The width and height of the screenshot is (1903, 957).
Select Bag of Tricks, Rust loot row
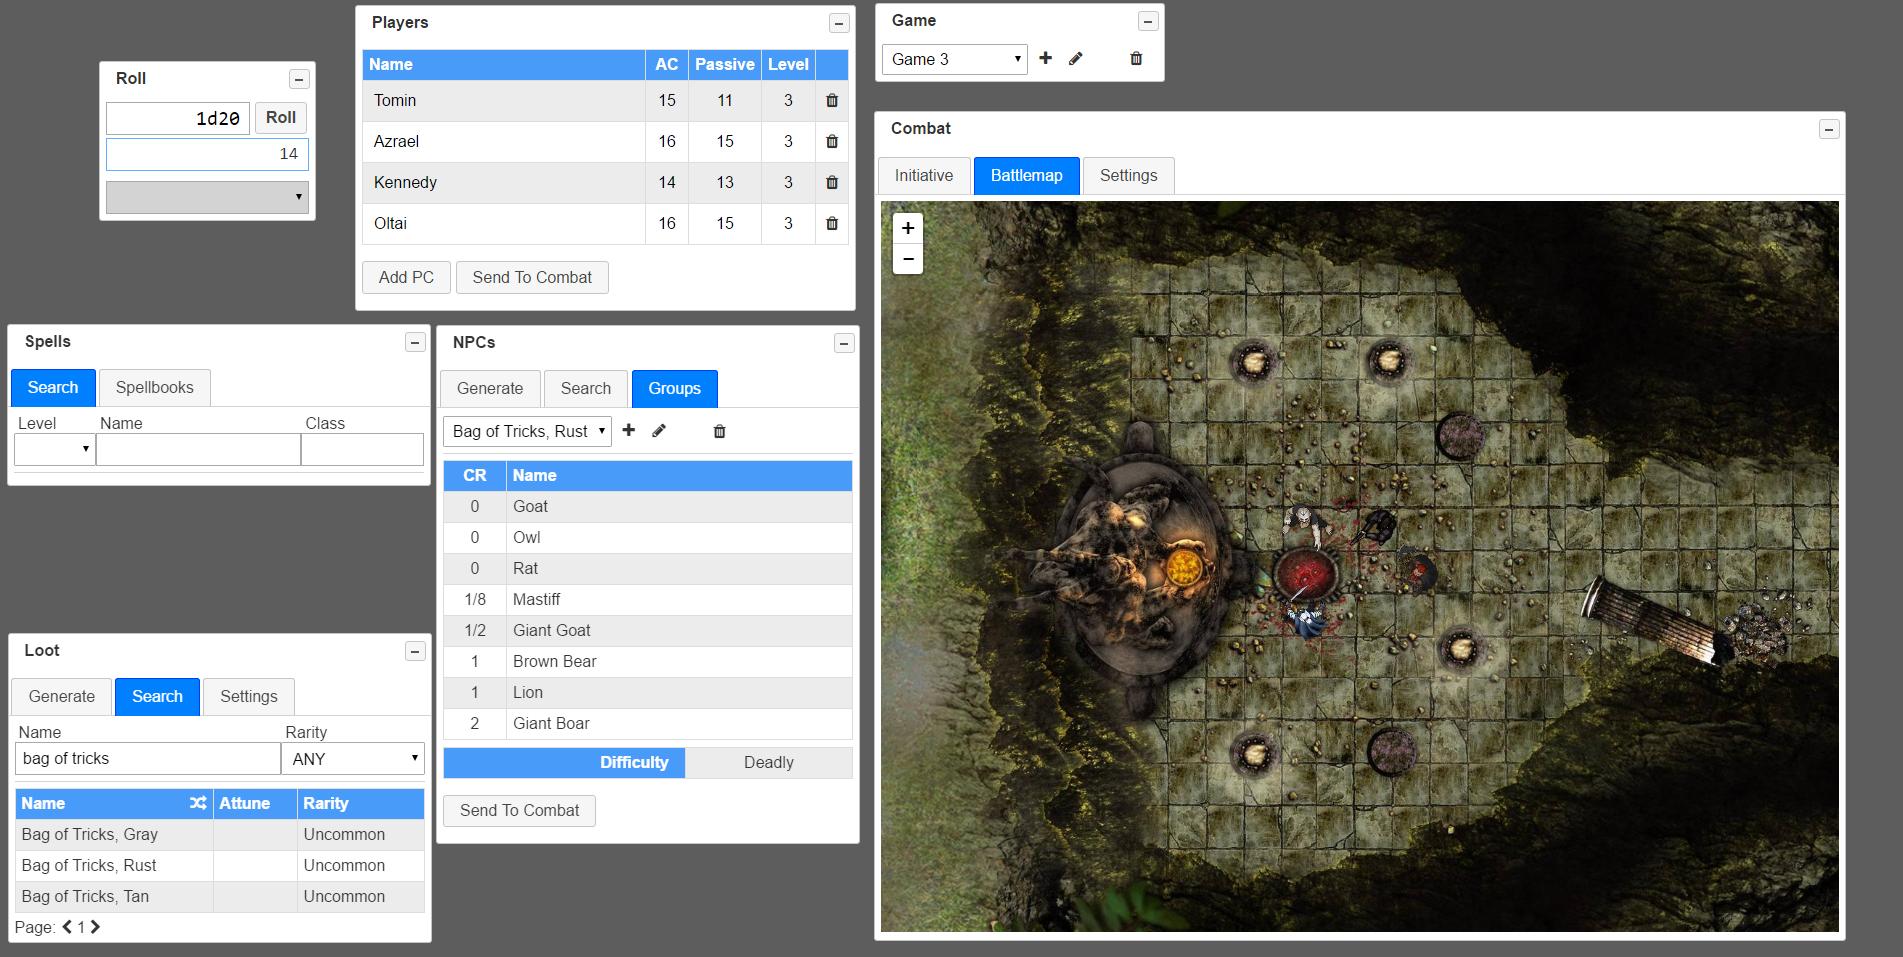tap(220, 866)
